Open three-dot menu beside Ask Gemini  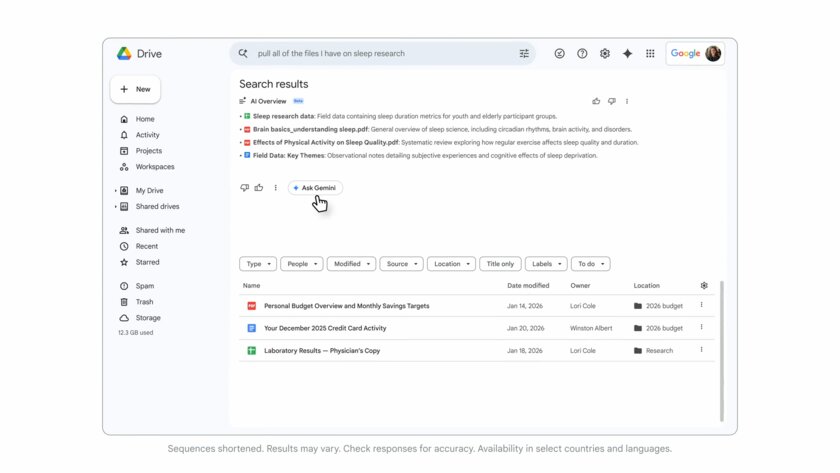click(x=275, y=187)
